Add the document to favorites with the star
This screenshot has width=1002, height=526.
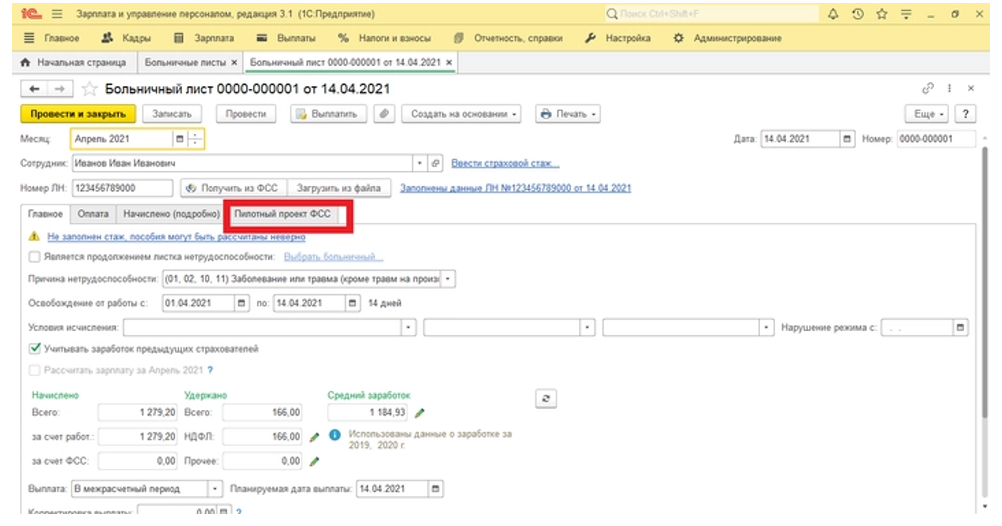point(89,89)
